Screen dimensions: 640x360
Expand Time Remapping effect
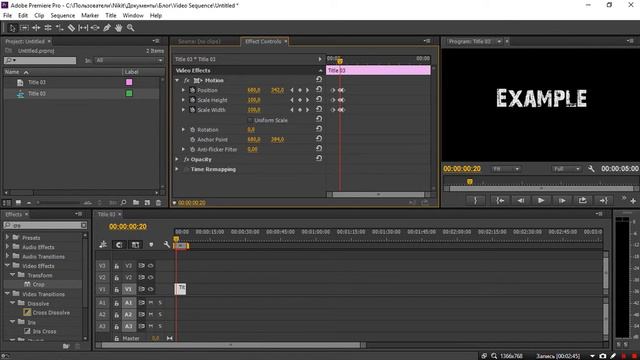(x=177, y=169)
